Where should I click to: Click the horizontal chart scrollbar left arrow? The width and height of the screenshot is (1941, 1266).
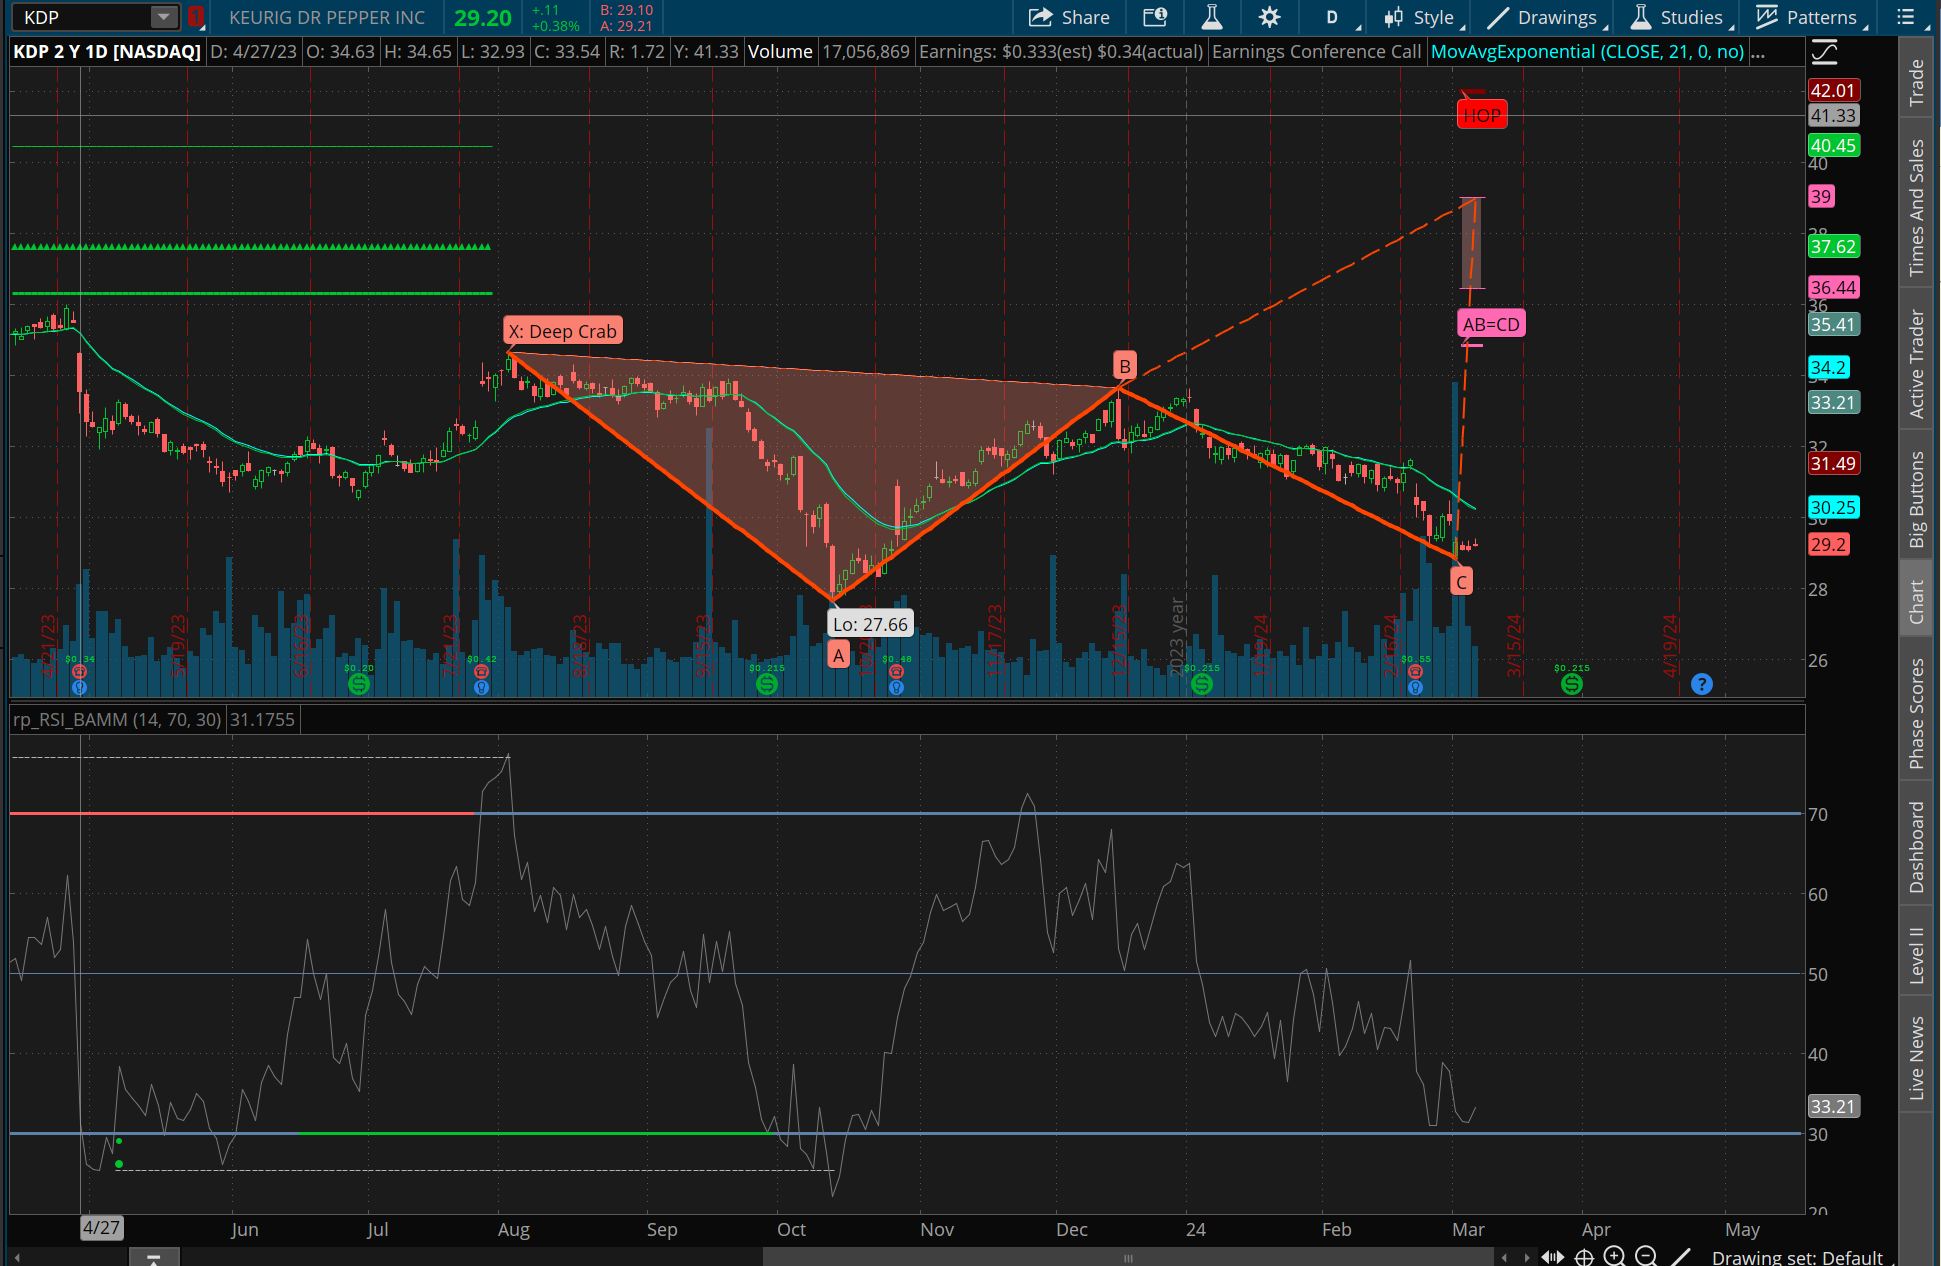click(x=16, y=1257)
